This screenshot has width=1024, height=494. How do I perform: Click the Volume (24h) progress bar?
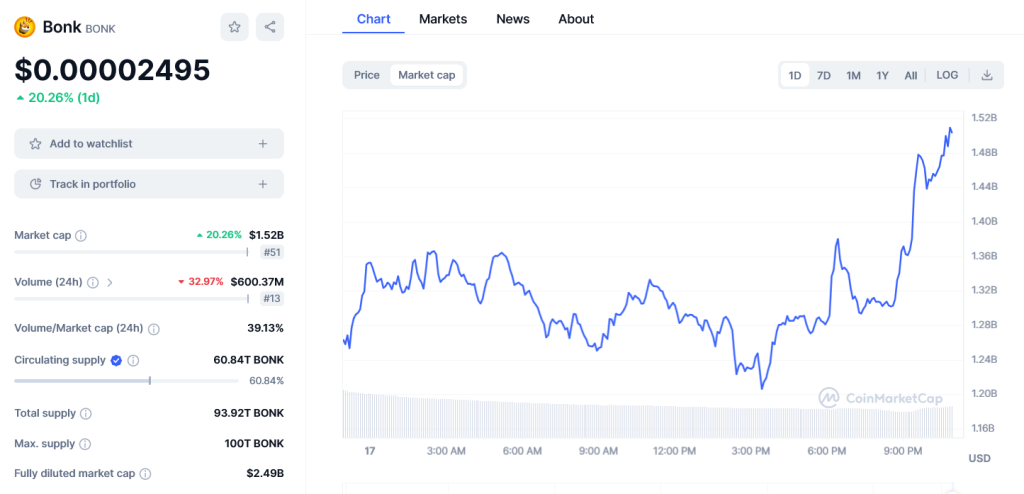click(x=131, y=299)
